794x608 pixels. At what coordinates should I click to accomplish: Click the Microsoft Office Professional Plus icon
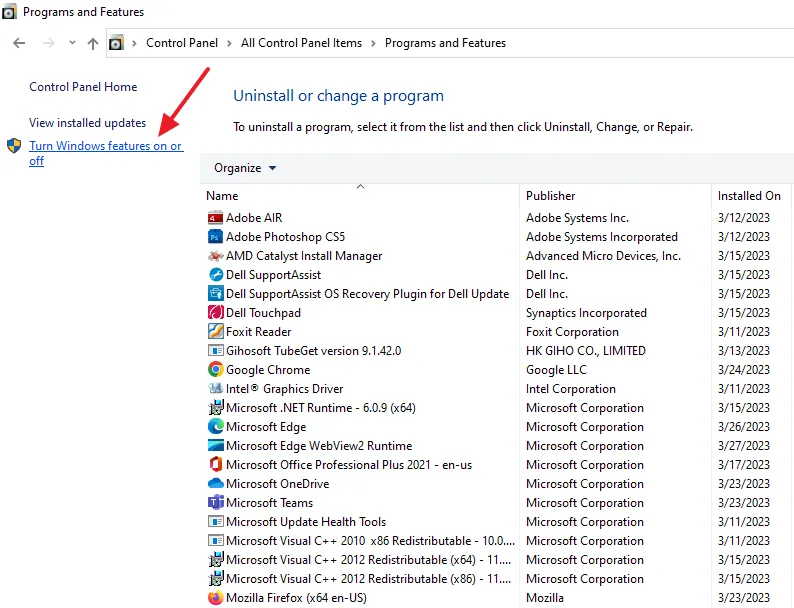(215, 465)
